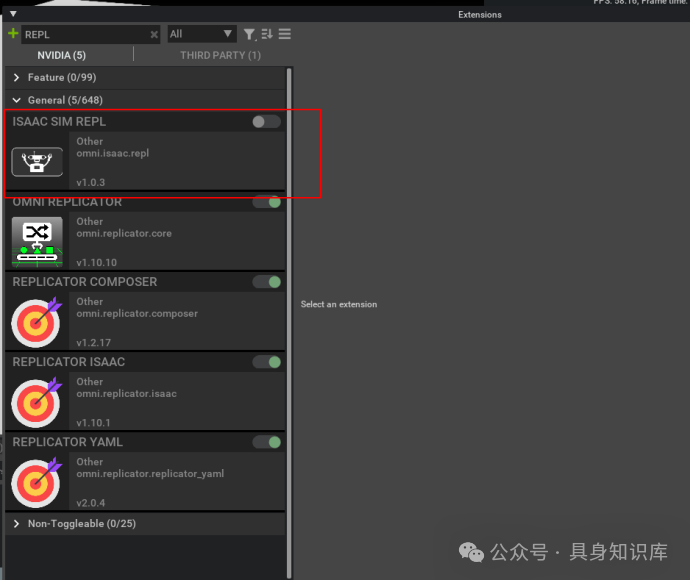Disable the Omni Replicator extension toggle
Screen dimensions: 690x580
point(266,202)
